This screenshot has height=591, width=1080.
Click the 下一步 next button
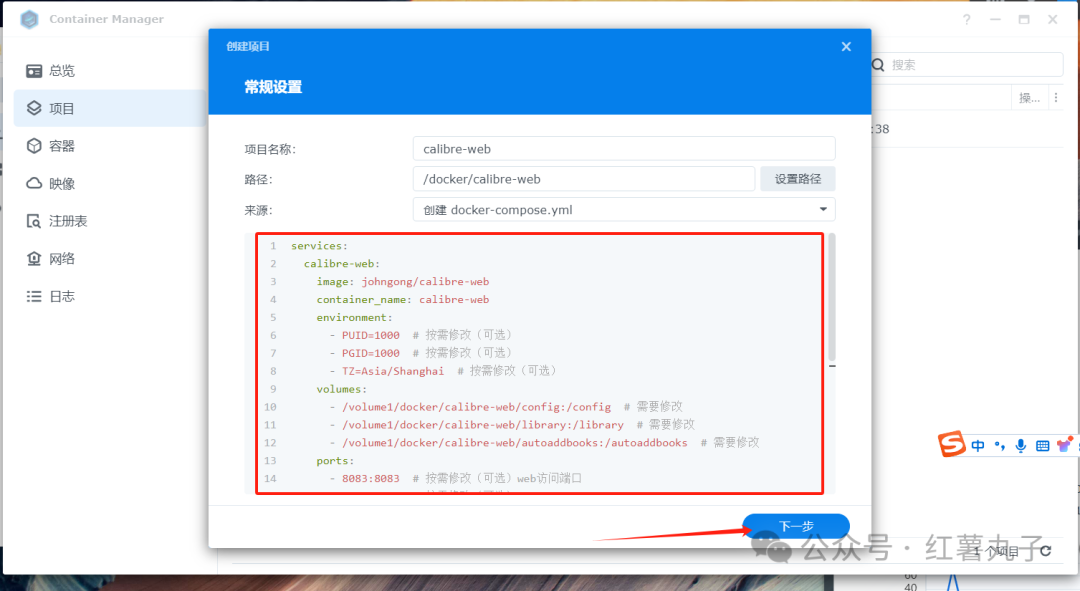pos(796,526)
